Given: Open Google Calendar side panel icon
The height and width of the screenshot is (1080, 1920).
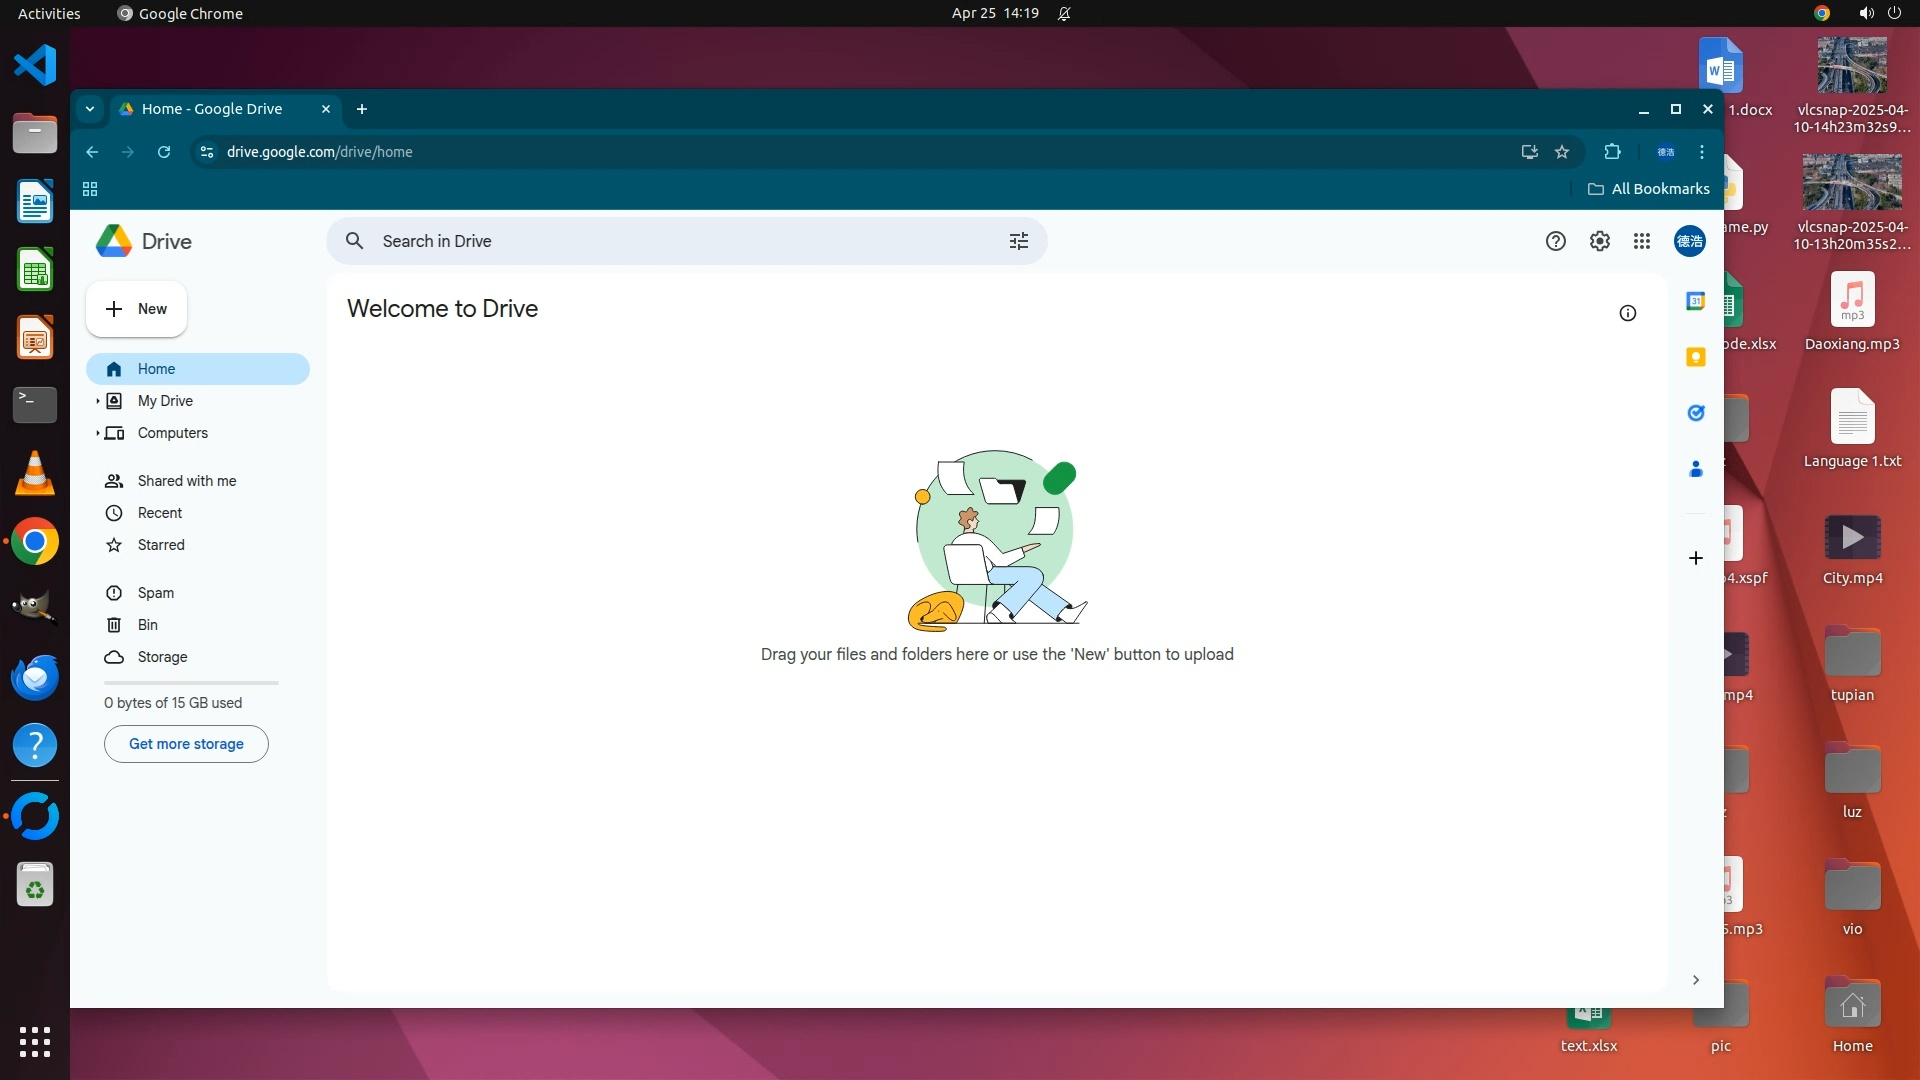Looking at the screenshot, I should click(1695, 301).
